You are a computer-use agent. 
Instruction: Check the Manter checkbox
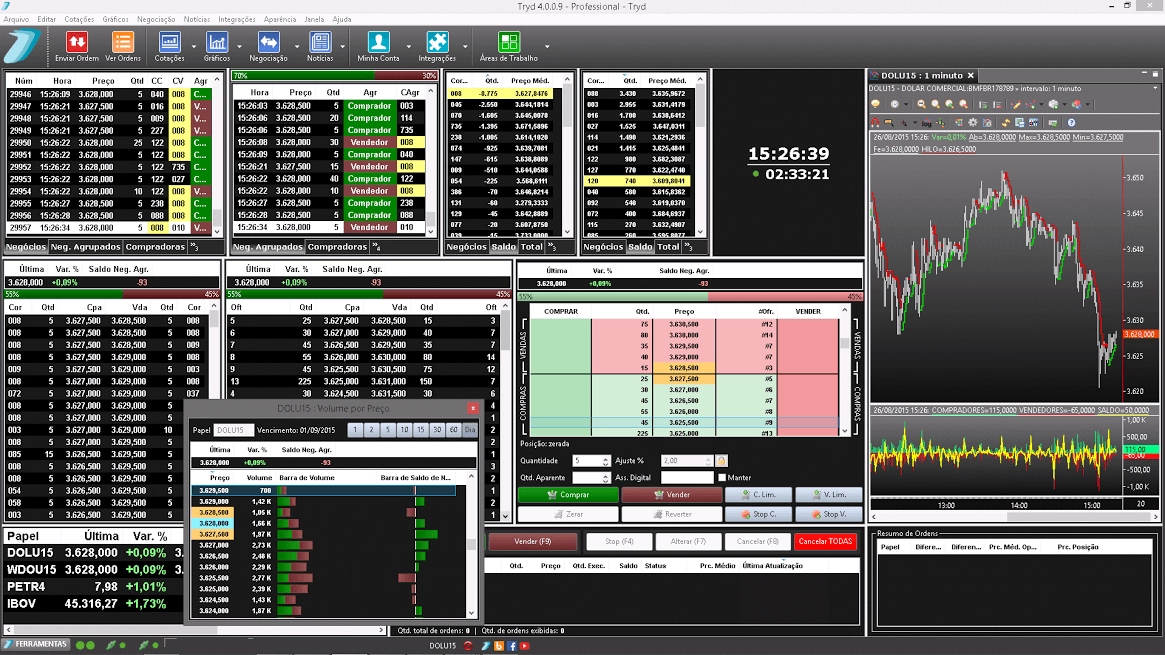pyautogui.click(x=720, y=478)
